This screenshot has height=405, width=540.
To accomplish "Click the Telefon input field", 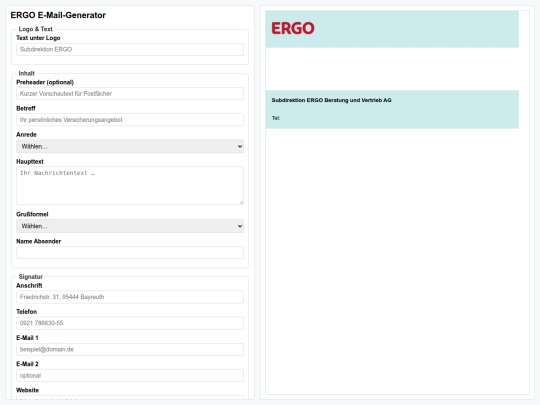I will click(x=130, y=323).
